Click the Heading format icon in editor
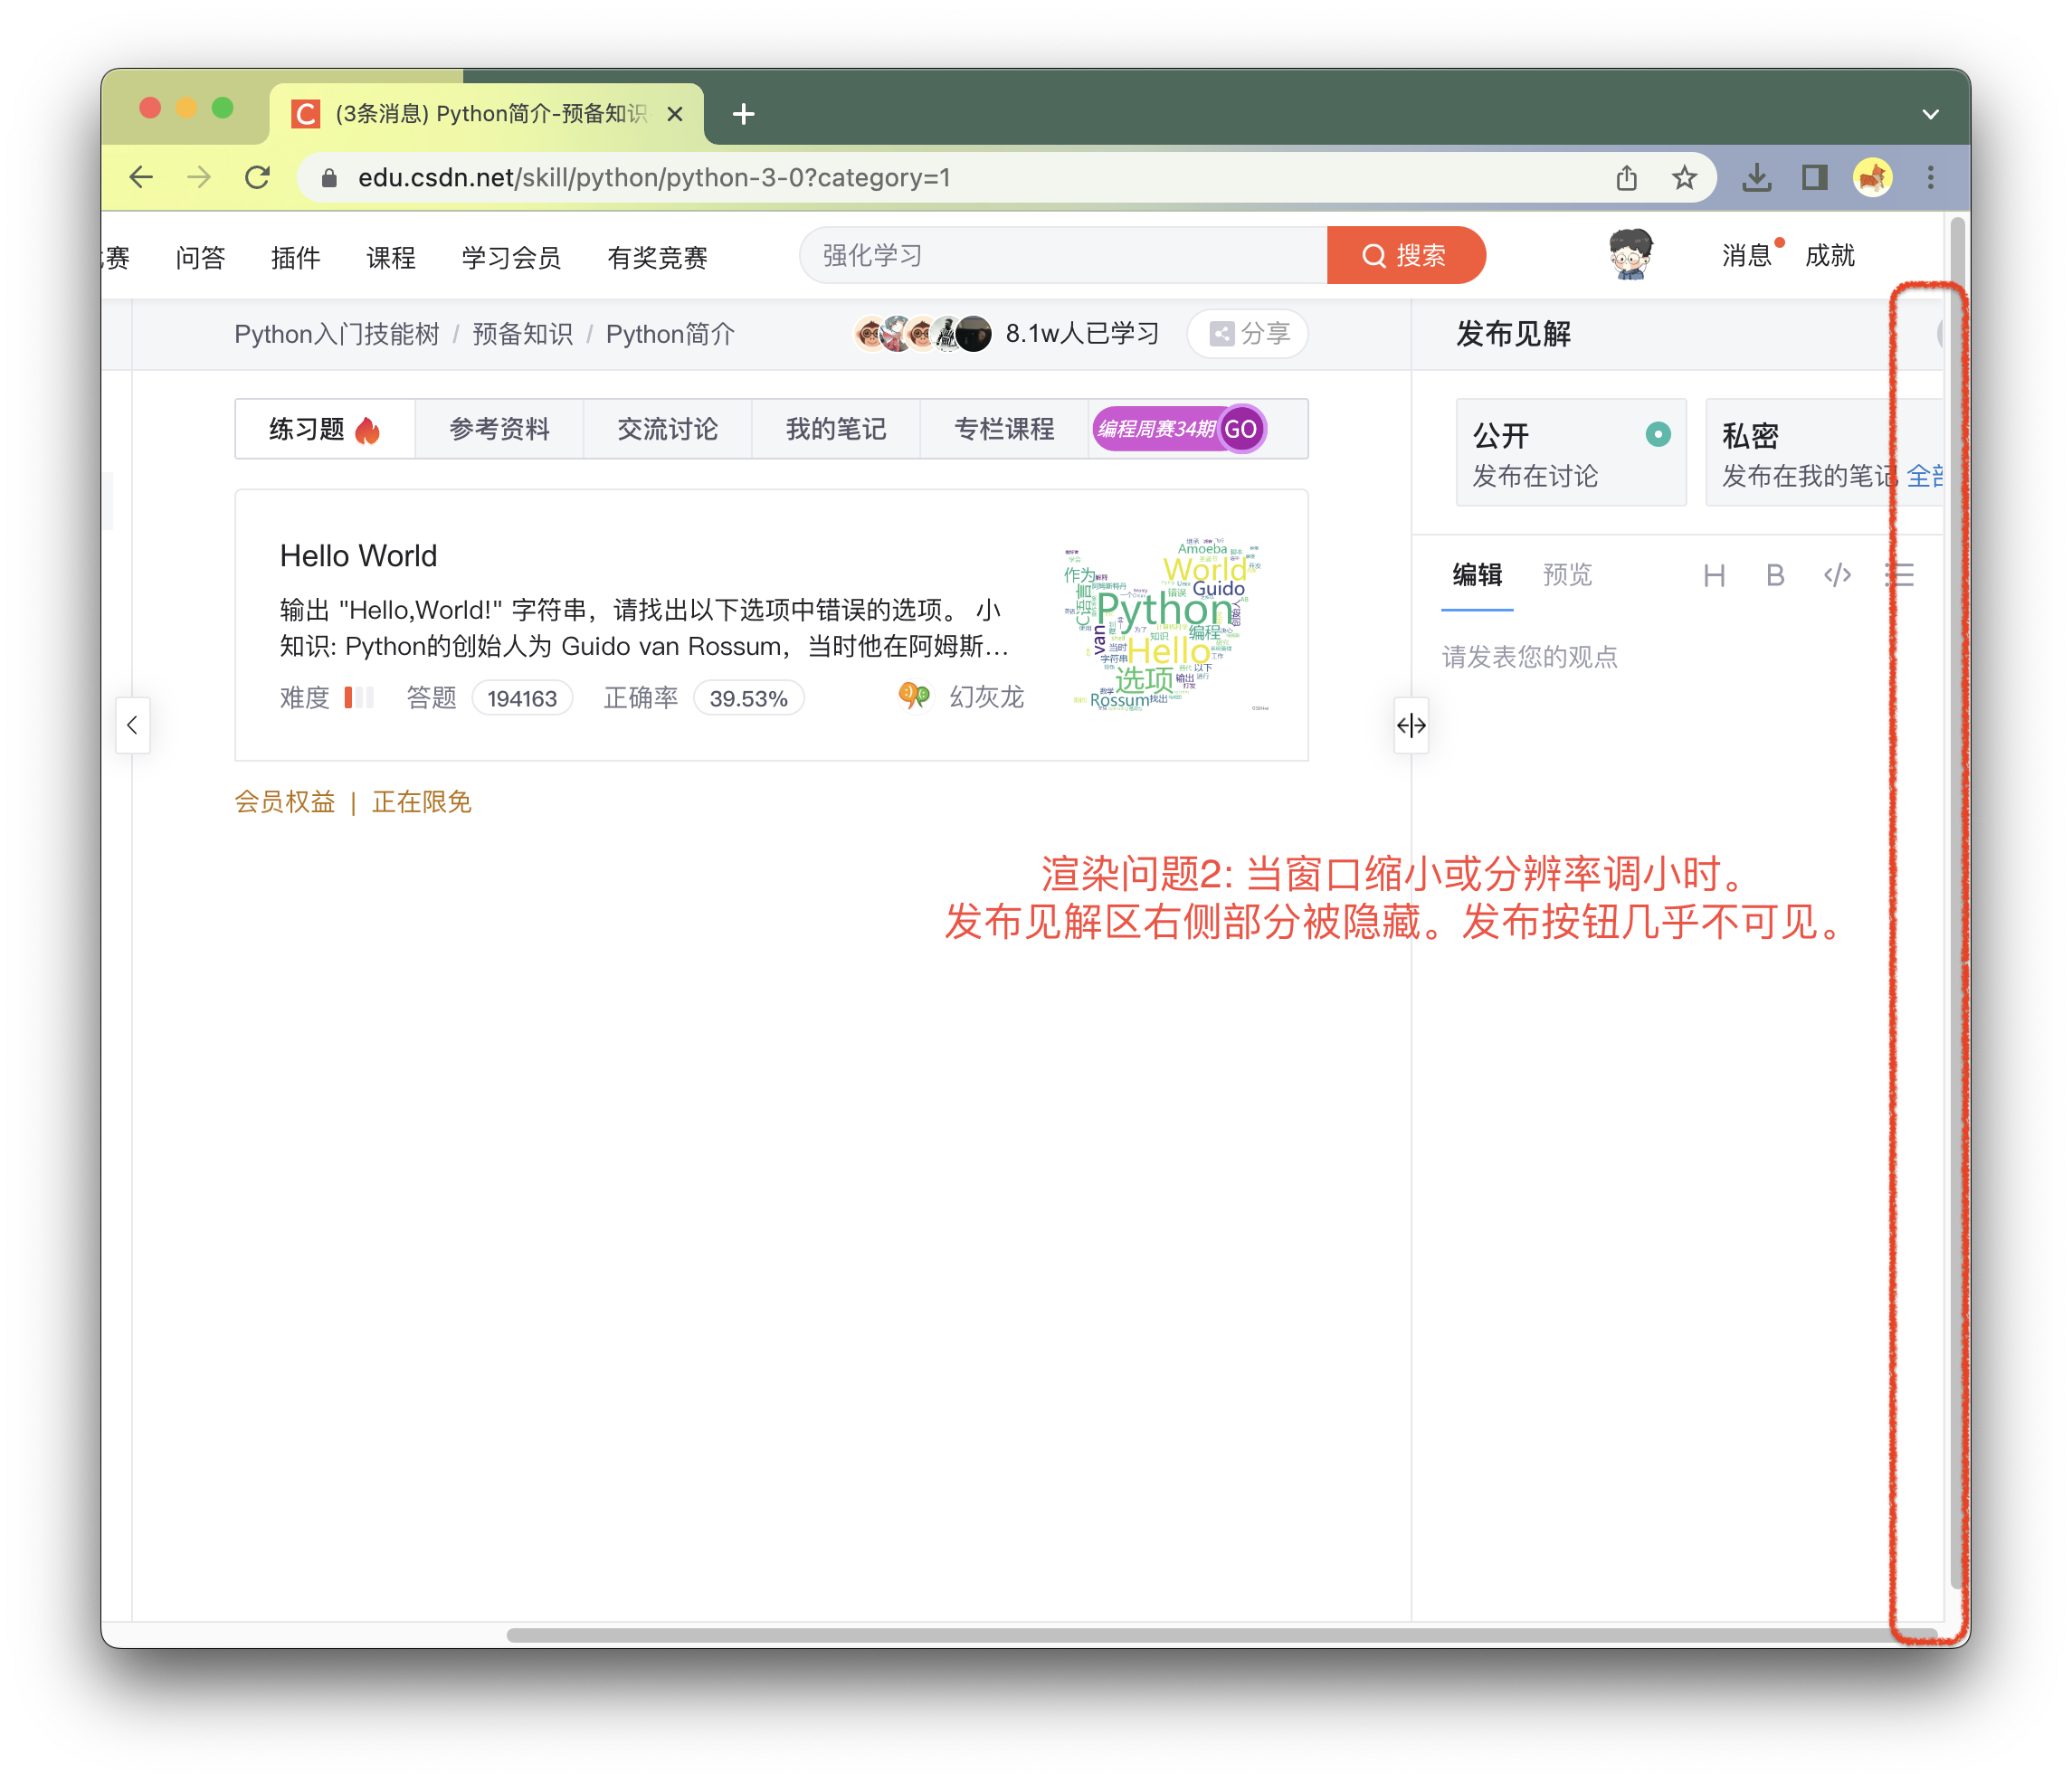 1714,575
